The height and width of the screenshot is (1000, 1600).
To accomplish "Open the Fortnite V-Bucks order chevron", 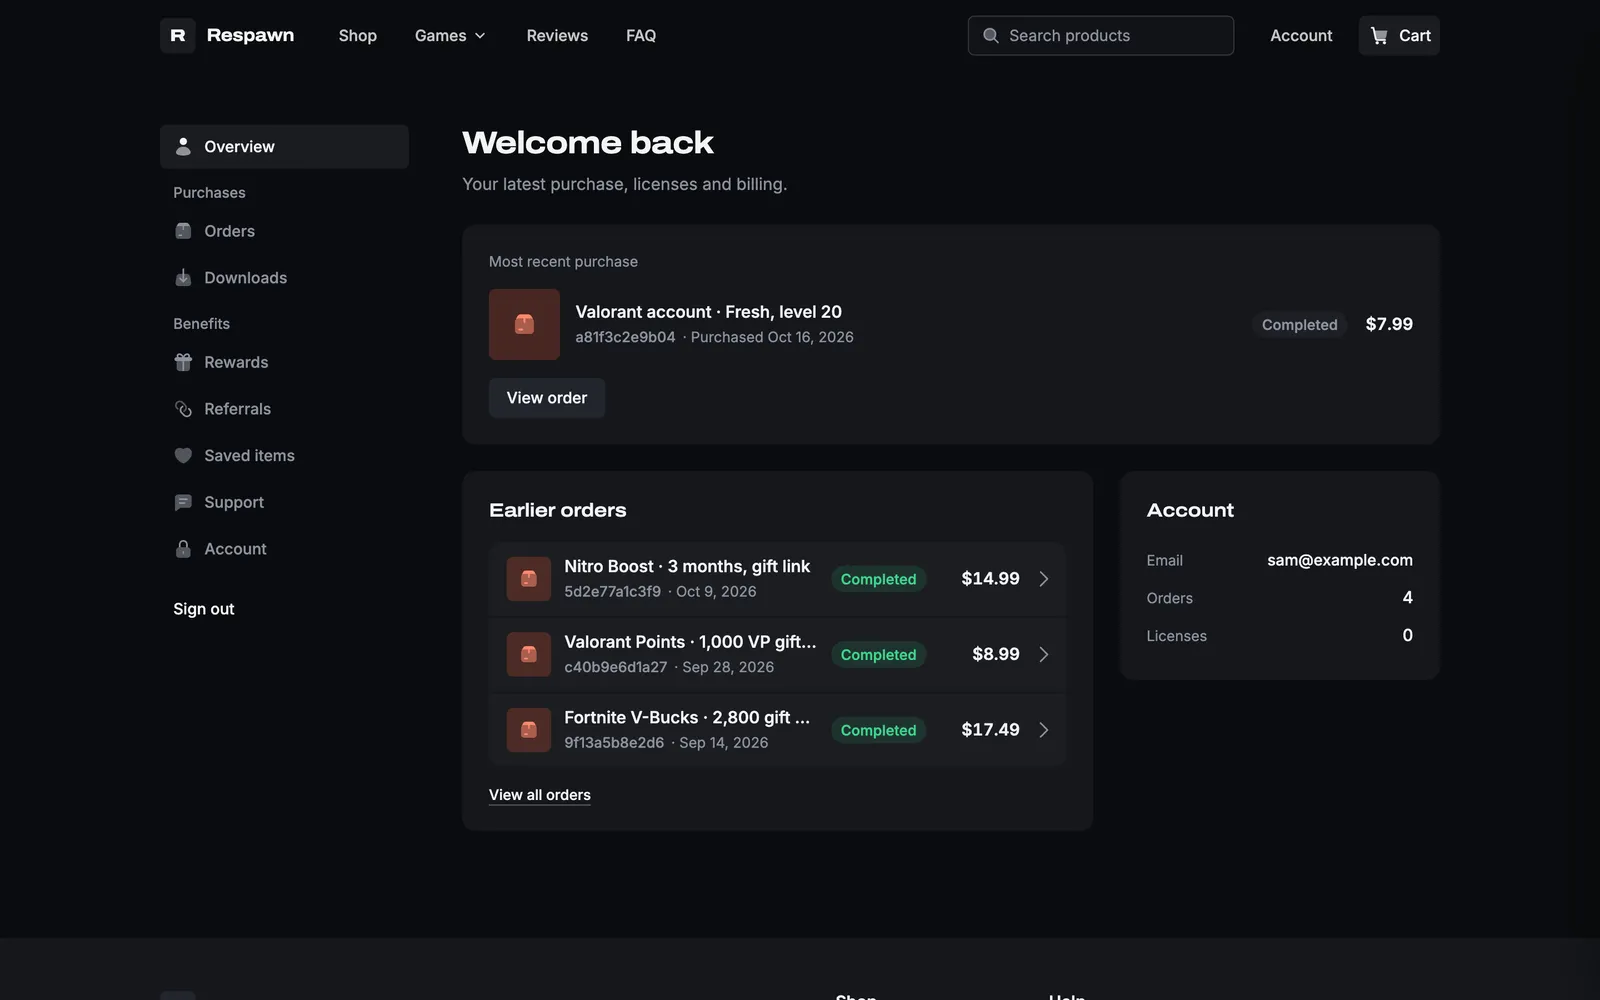I will point(1044,730).
